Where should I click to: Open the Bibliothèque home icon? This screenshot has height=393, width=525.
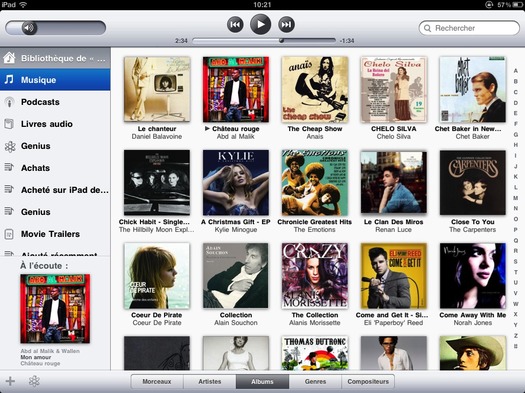pos(9,58)
